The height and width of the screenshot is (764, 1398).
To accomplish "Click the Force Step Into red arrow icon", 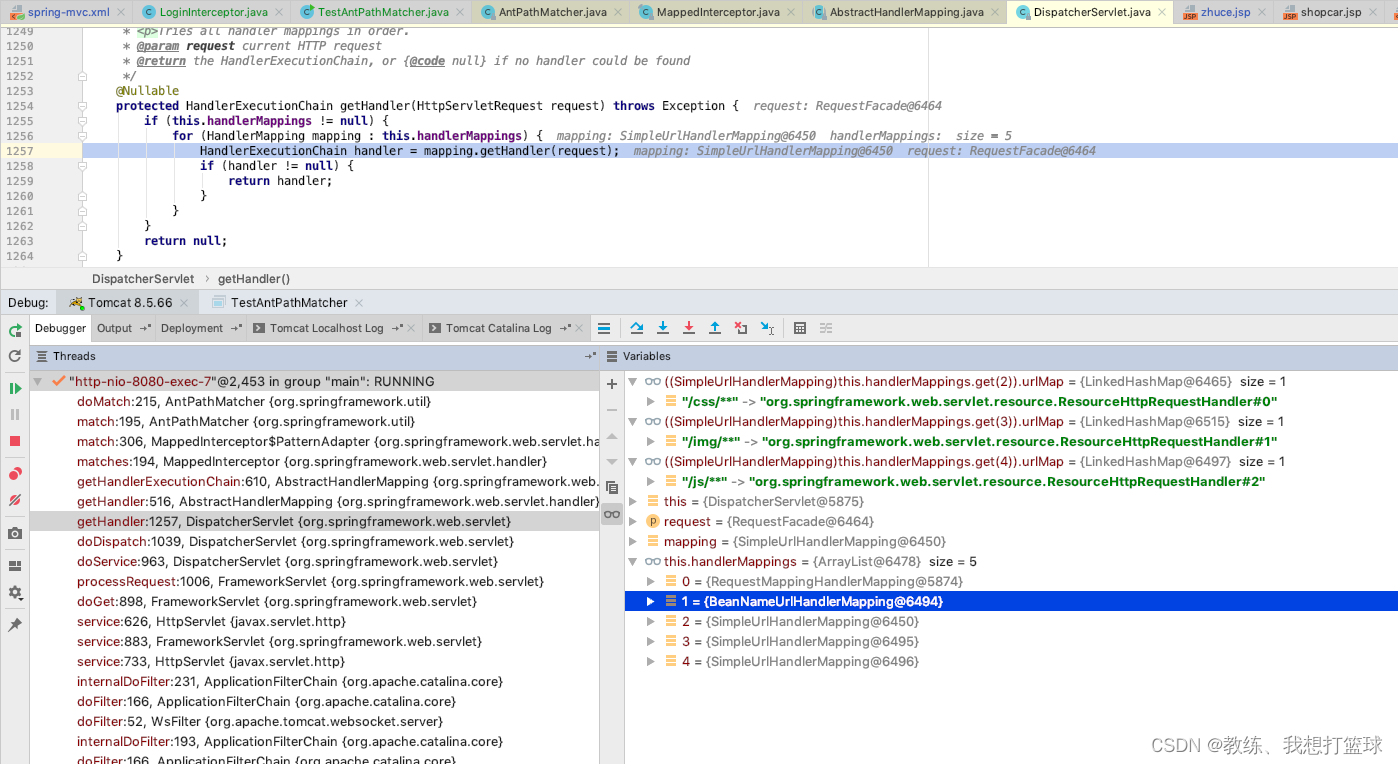I will (689, 327).
